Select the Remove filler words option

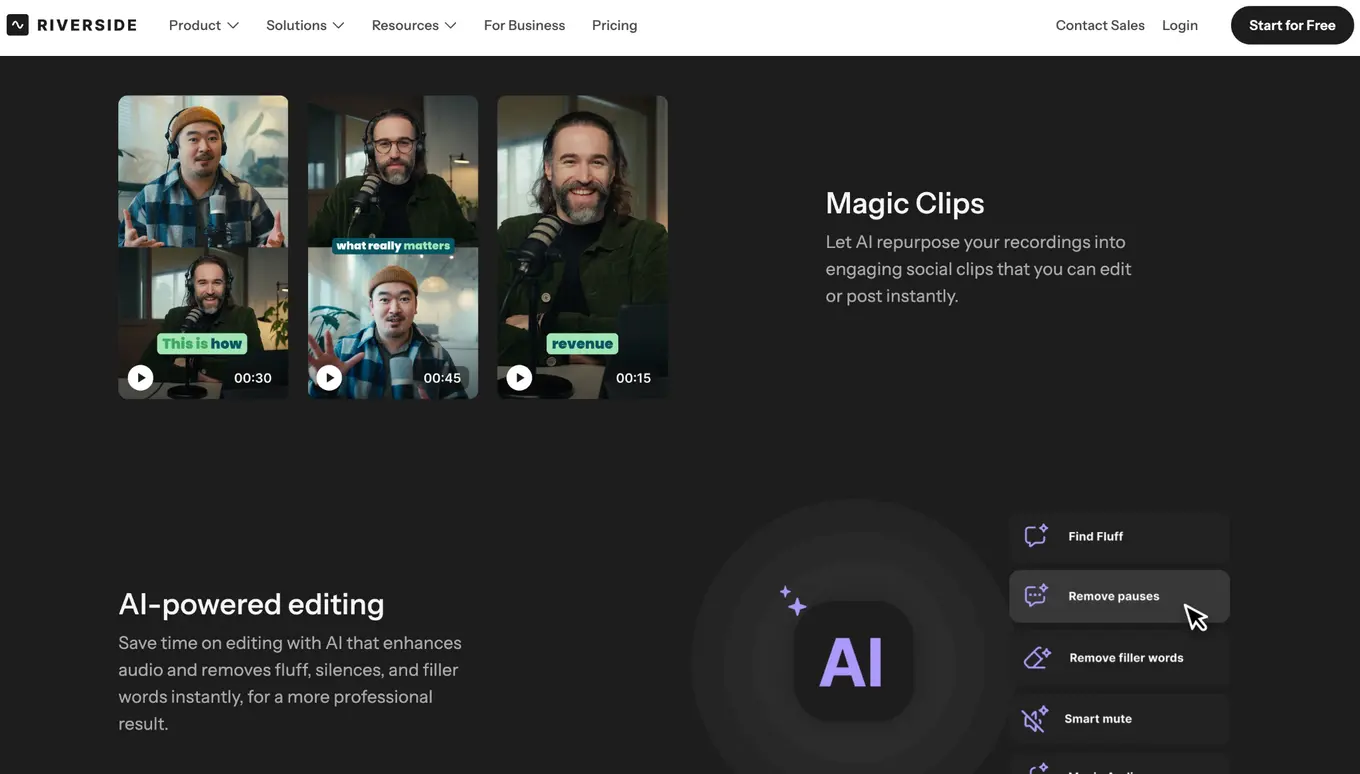click(1119, 657)
